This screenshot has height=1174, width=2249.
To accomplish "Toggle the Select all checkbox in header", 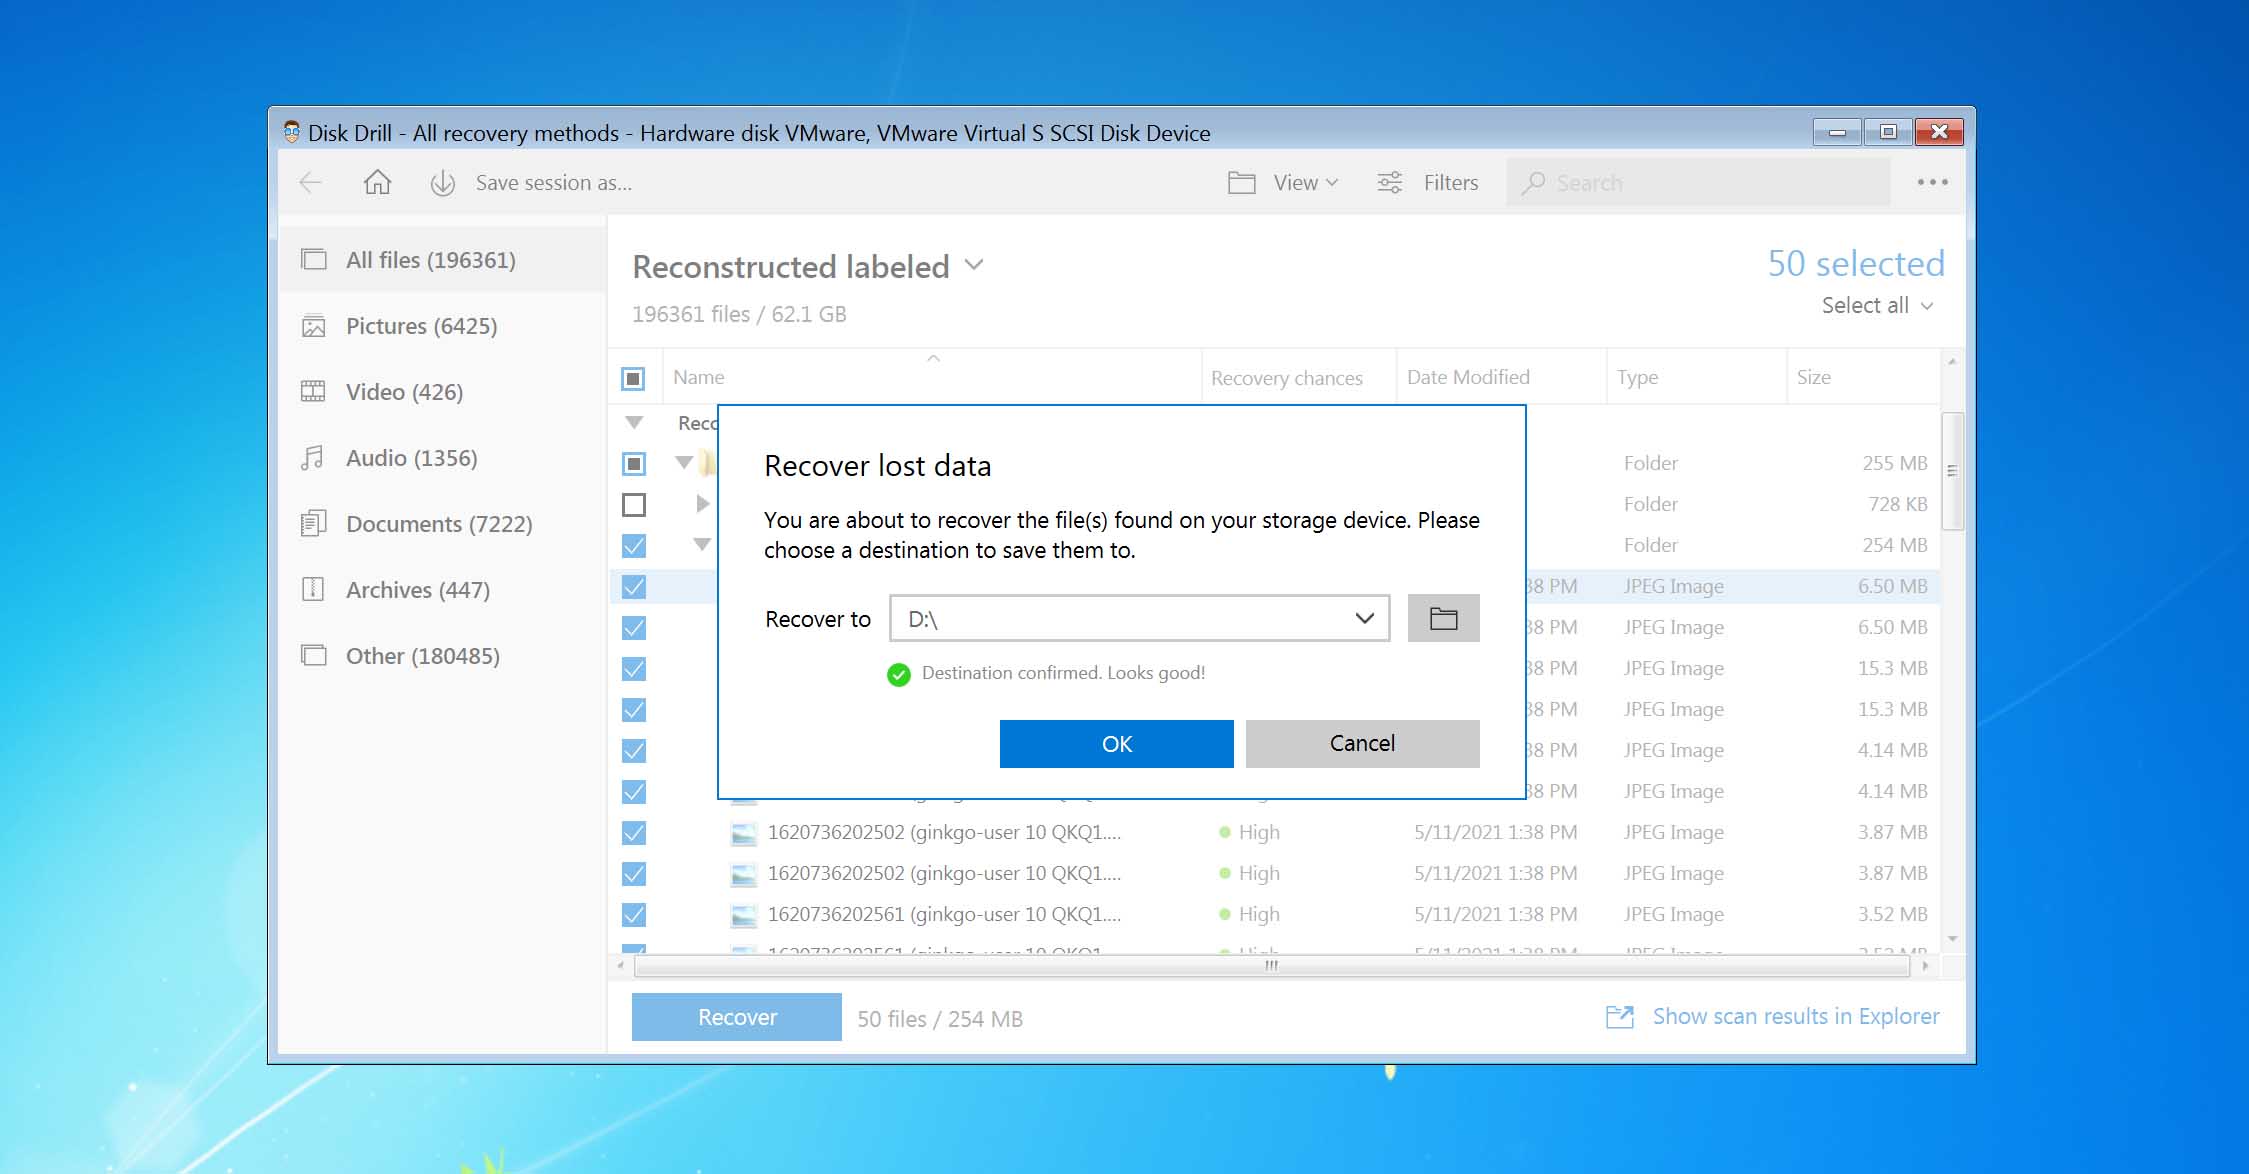I will point(632,376).
